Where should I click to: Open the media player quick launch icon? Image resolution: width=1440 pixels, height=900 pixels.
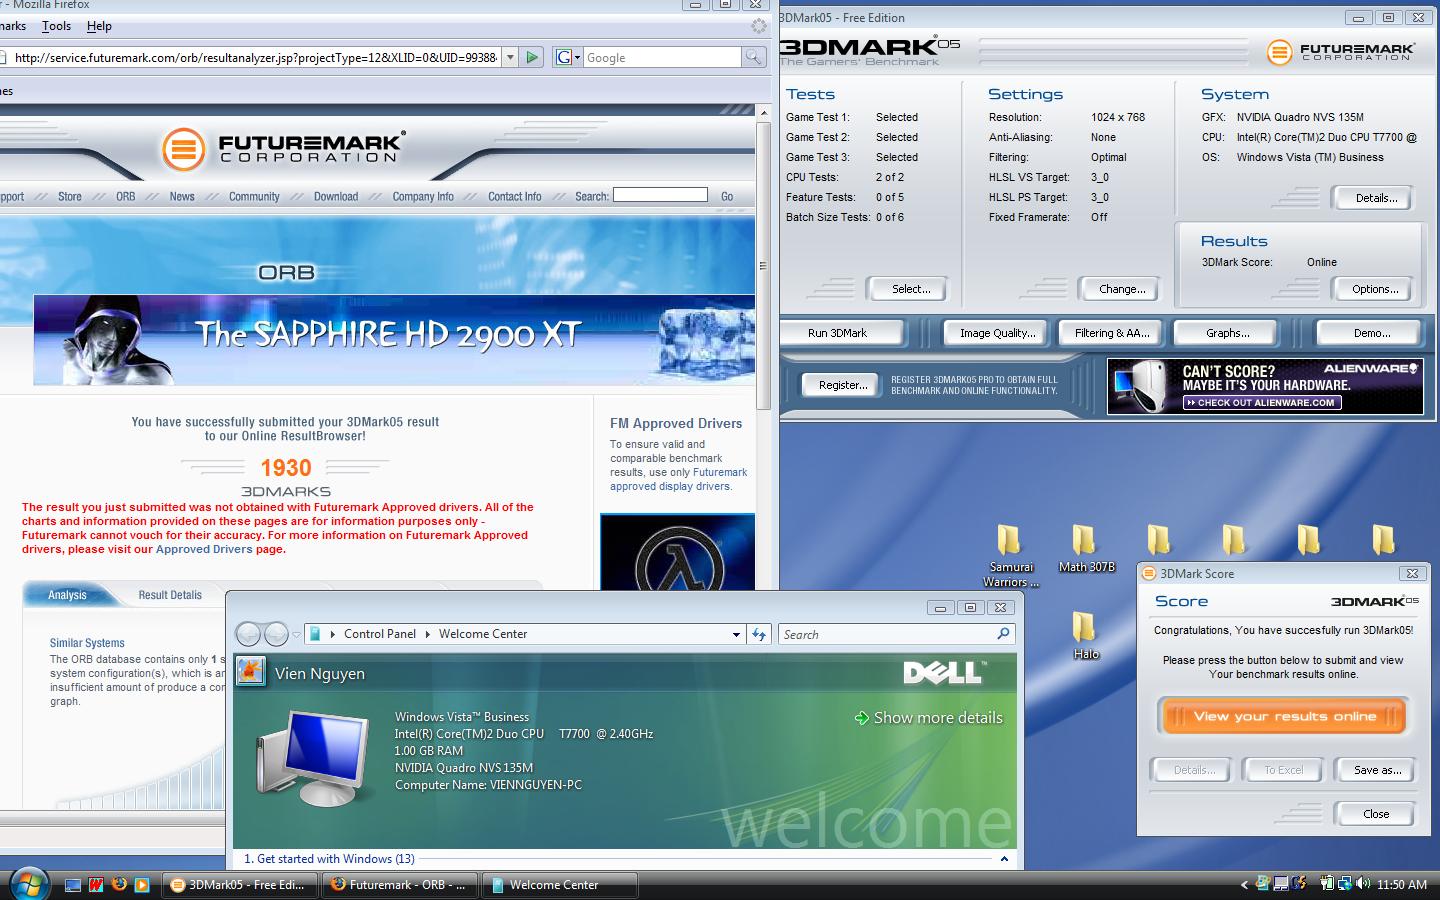pos(142,885)
